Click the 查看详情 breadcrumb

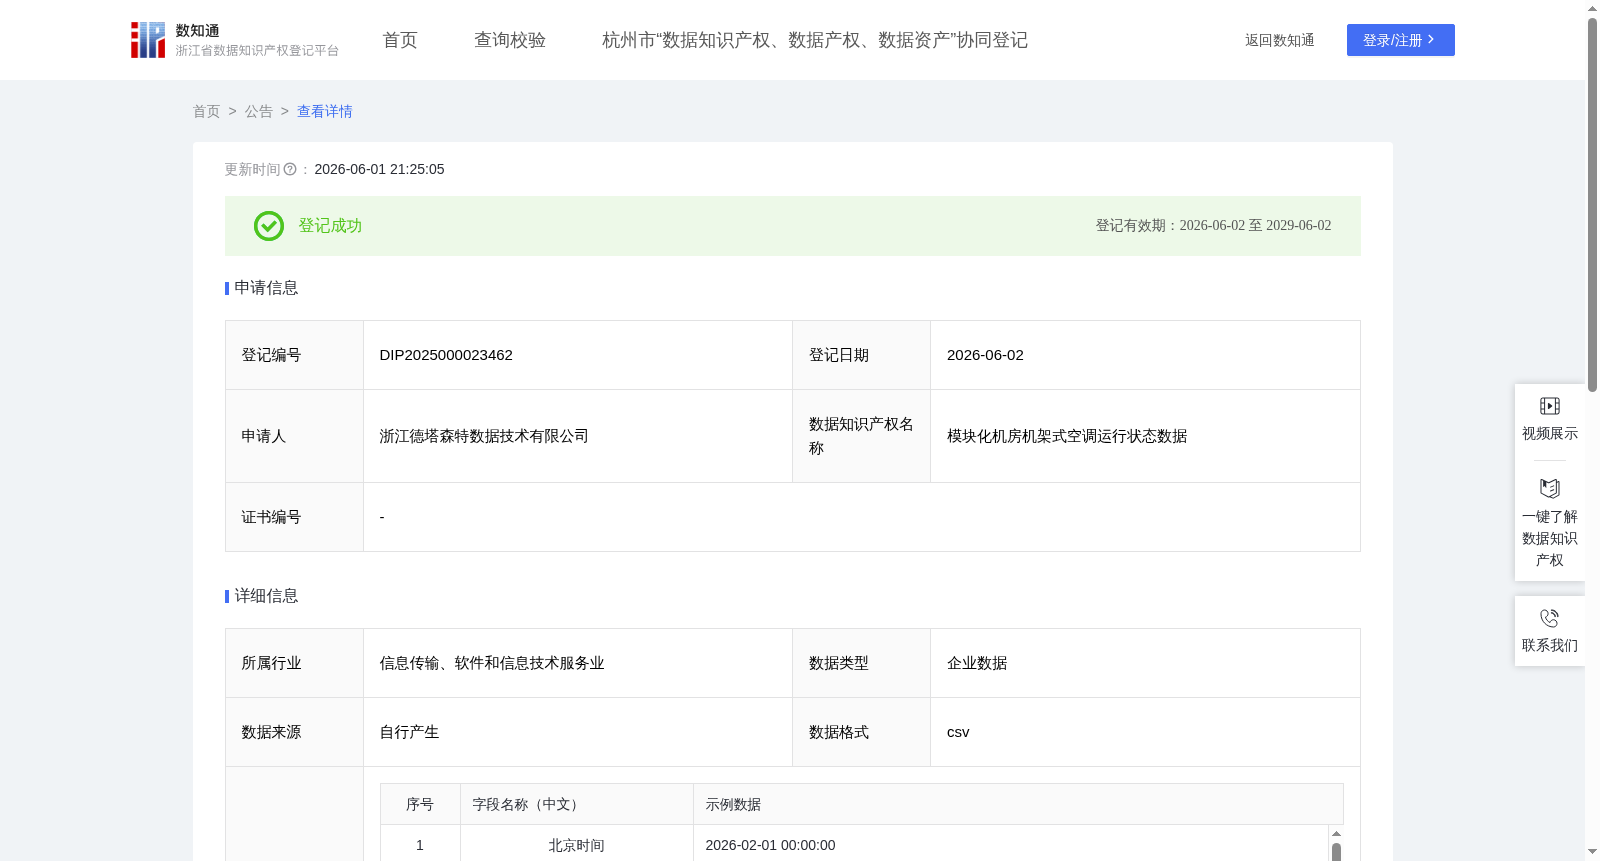(325, 112)
